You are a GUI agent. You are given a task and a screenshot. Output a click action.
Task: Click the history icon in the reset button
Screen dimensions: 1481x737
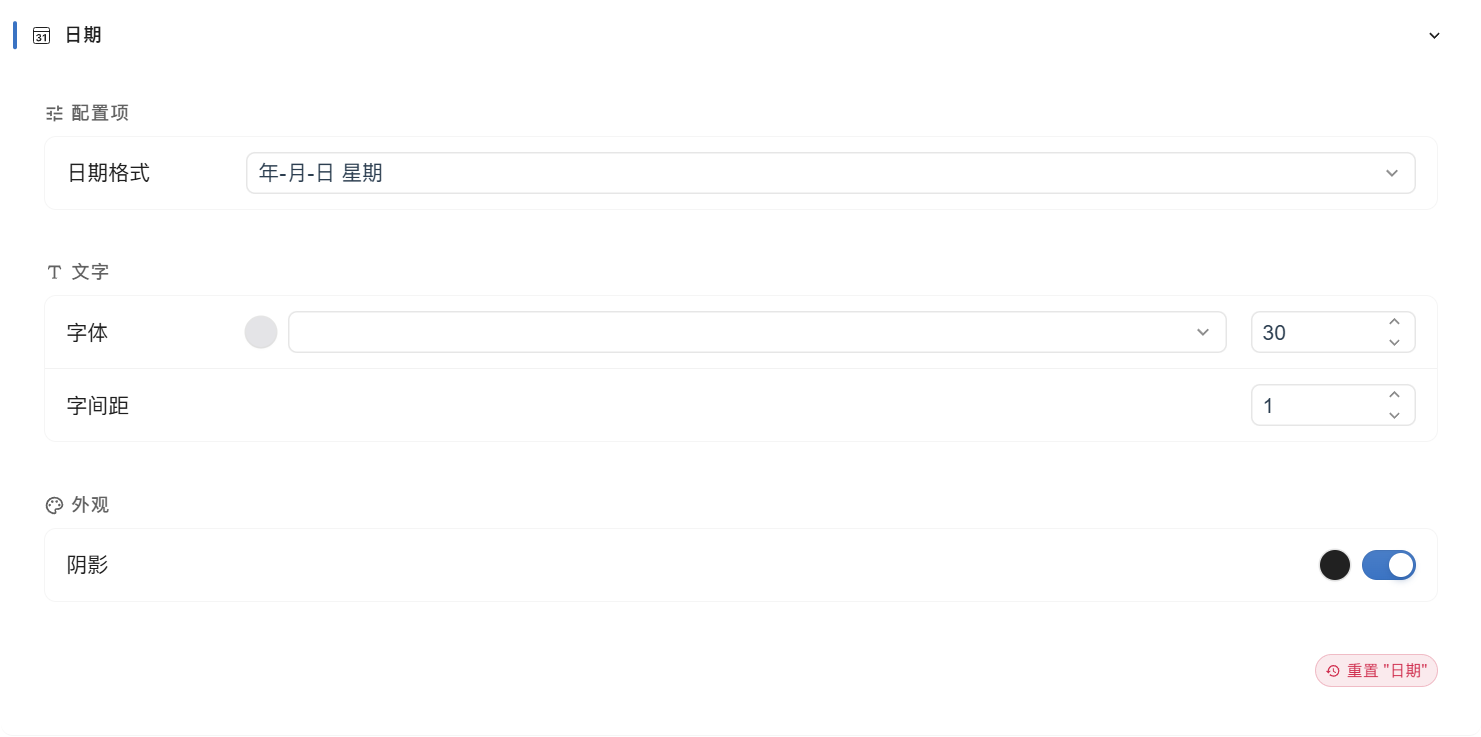pos(1333,671)
